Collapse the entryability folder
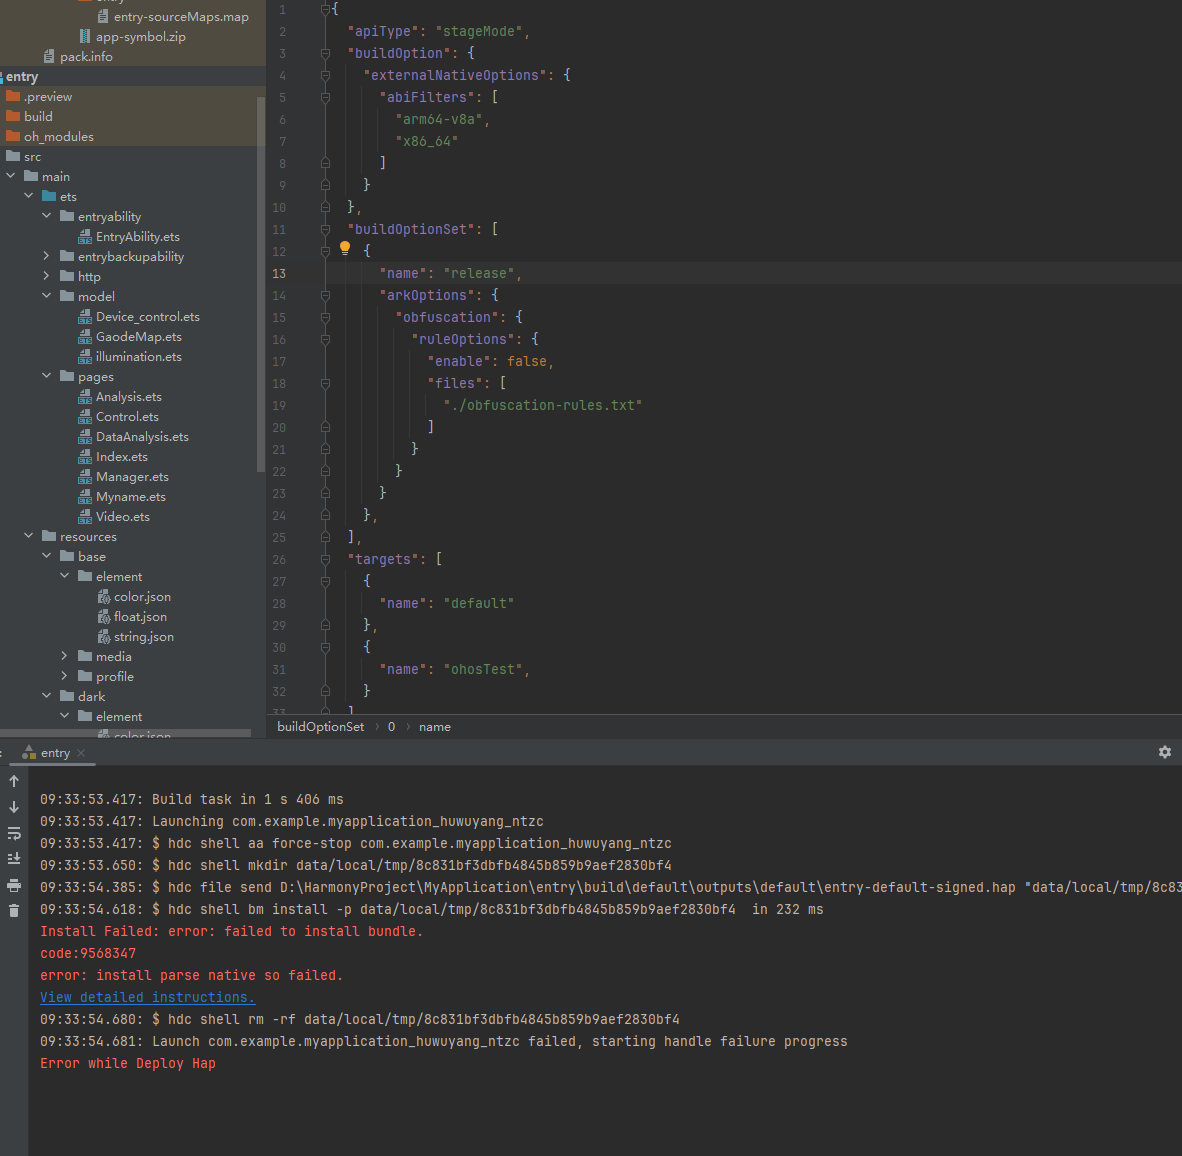The height and width of the screenshot is (1156, 1182). tap(47, 216)
